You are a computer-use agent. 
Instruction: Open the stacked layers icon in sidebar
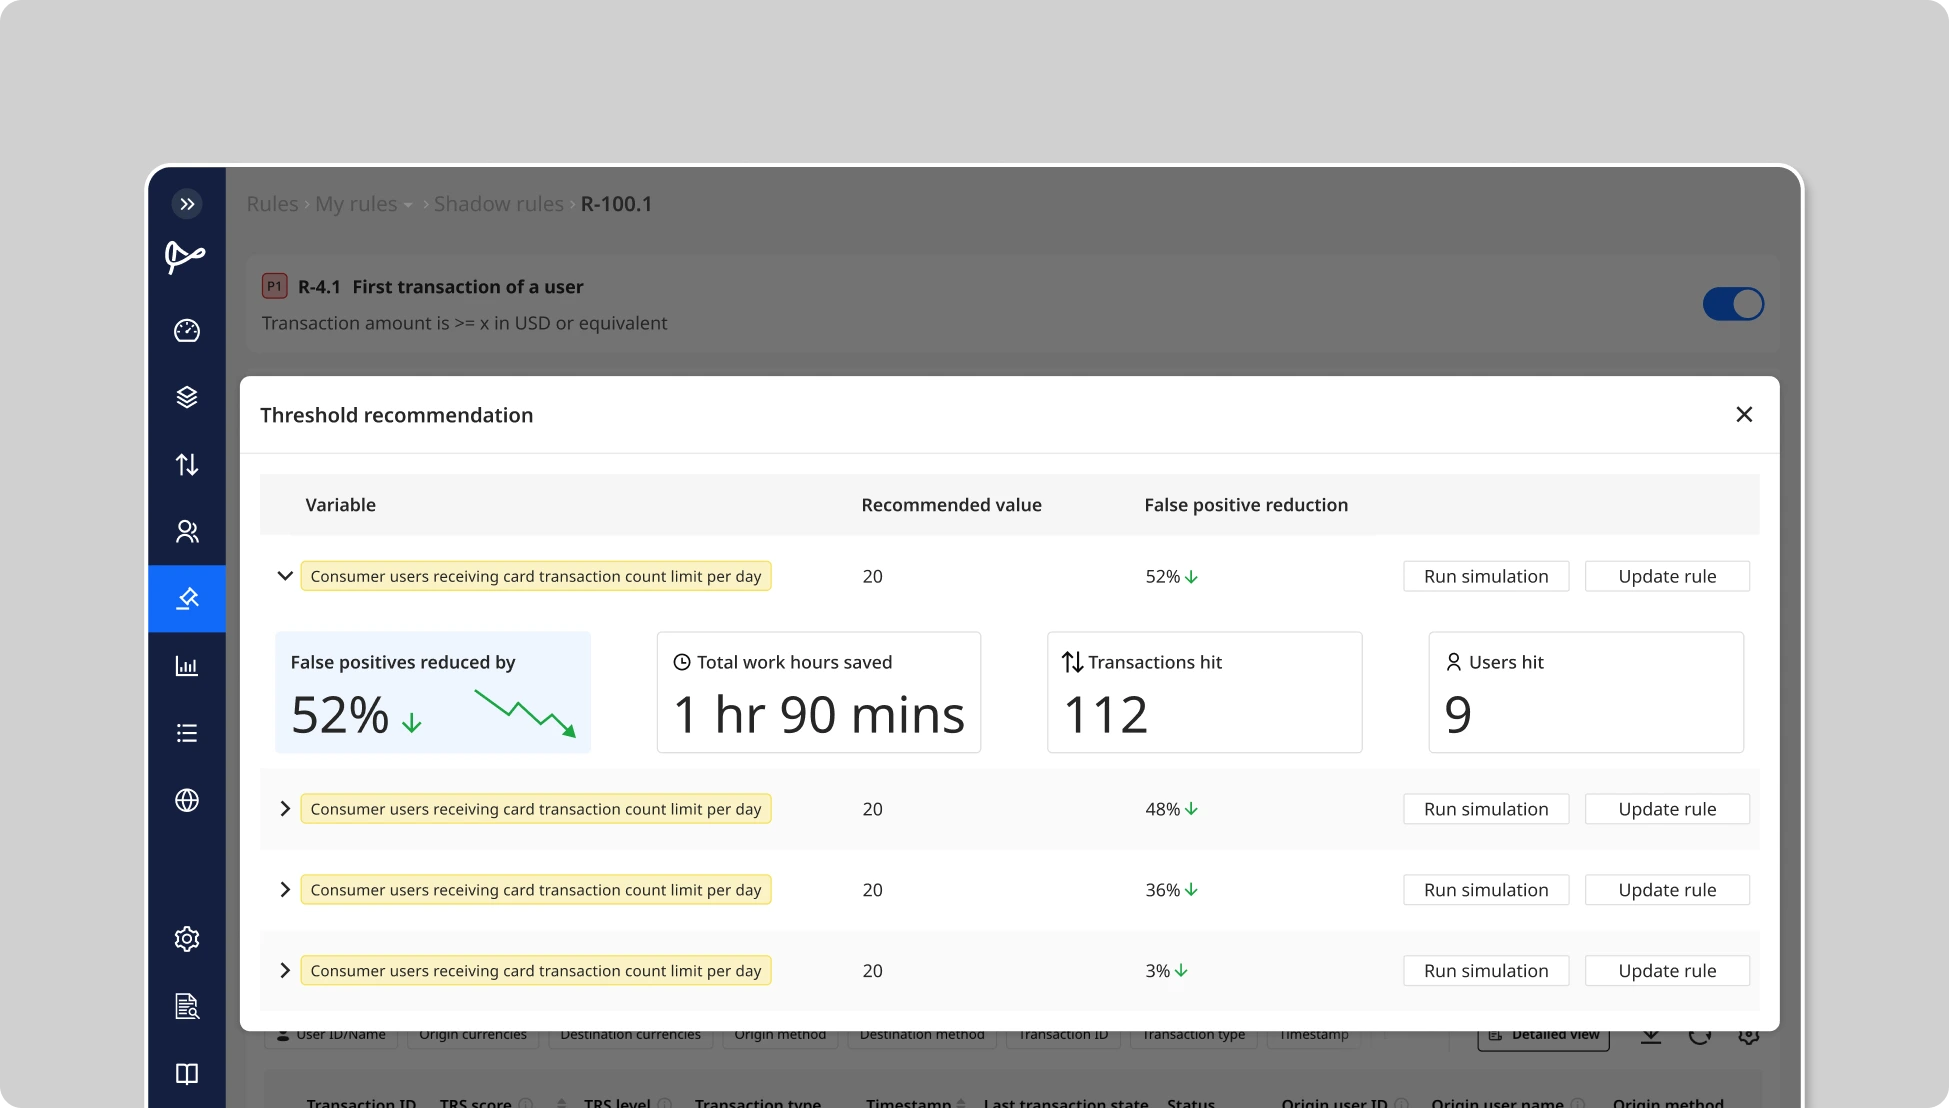coord(187,397)
